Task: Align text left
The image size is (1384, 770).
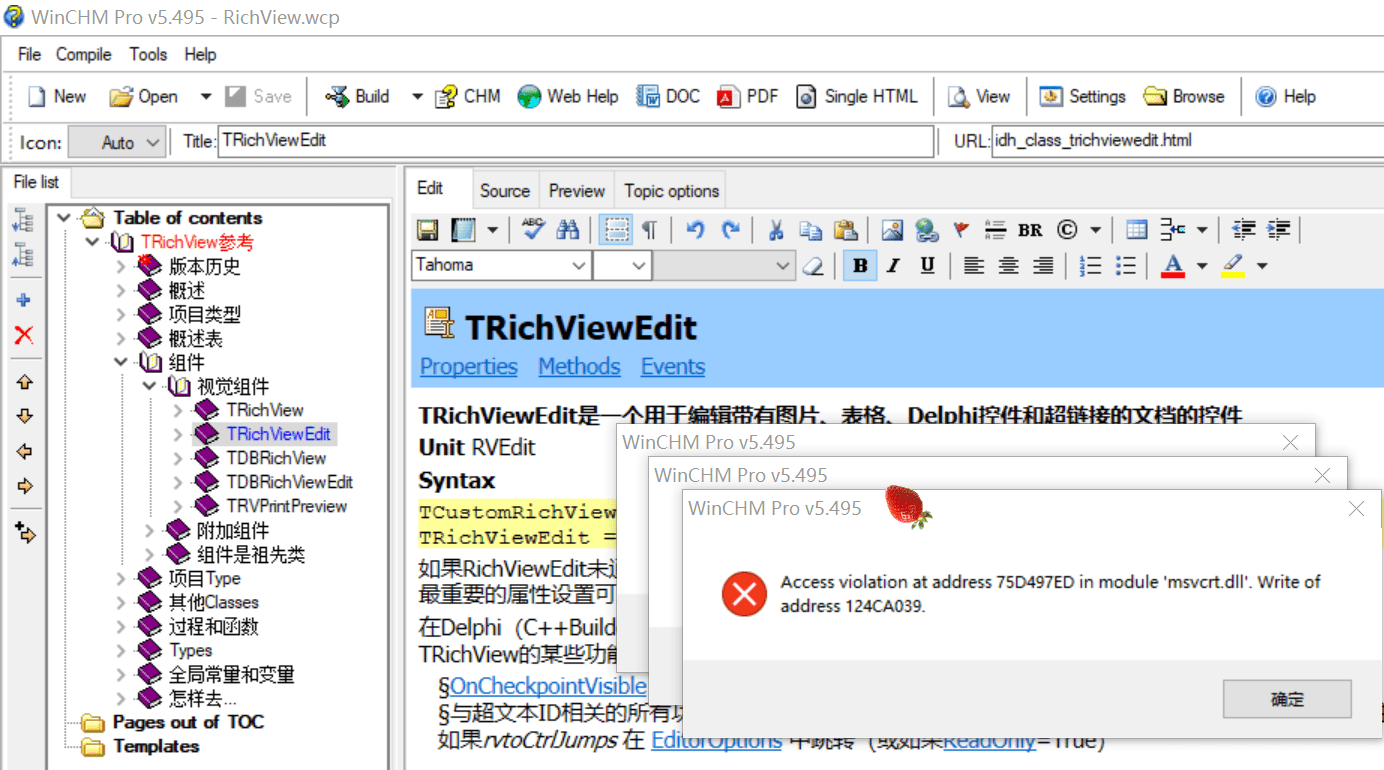Action: 973,265
